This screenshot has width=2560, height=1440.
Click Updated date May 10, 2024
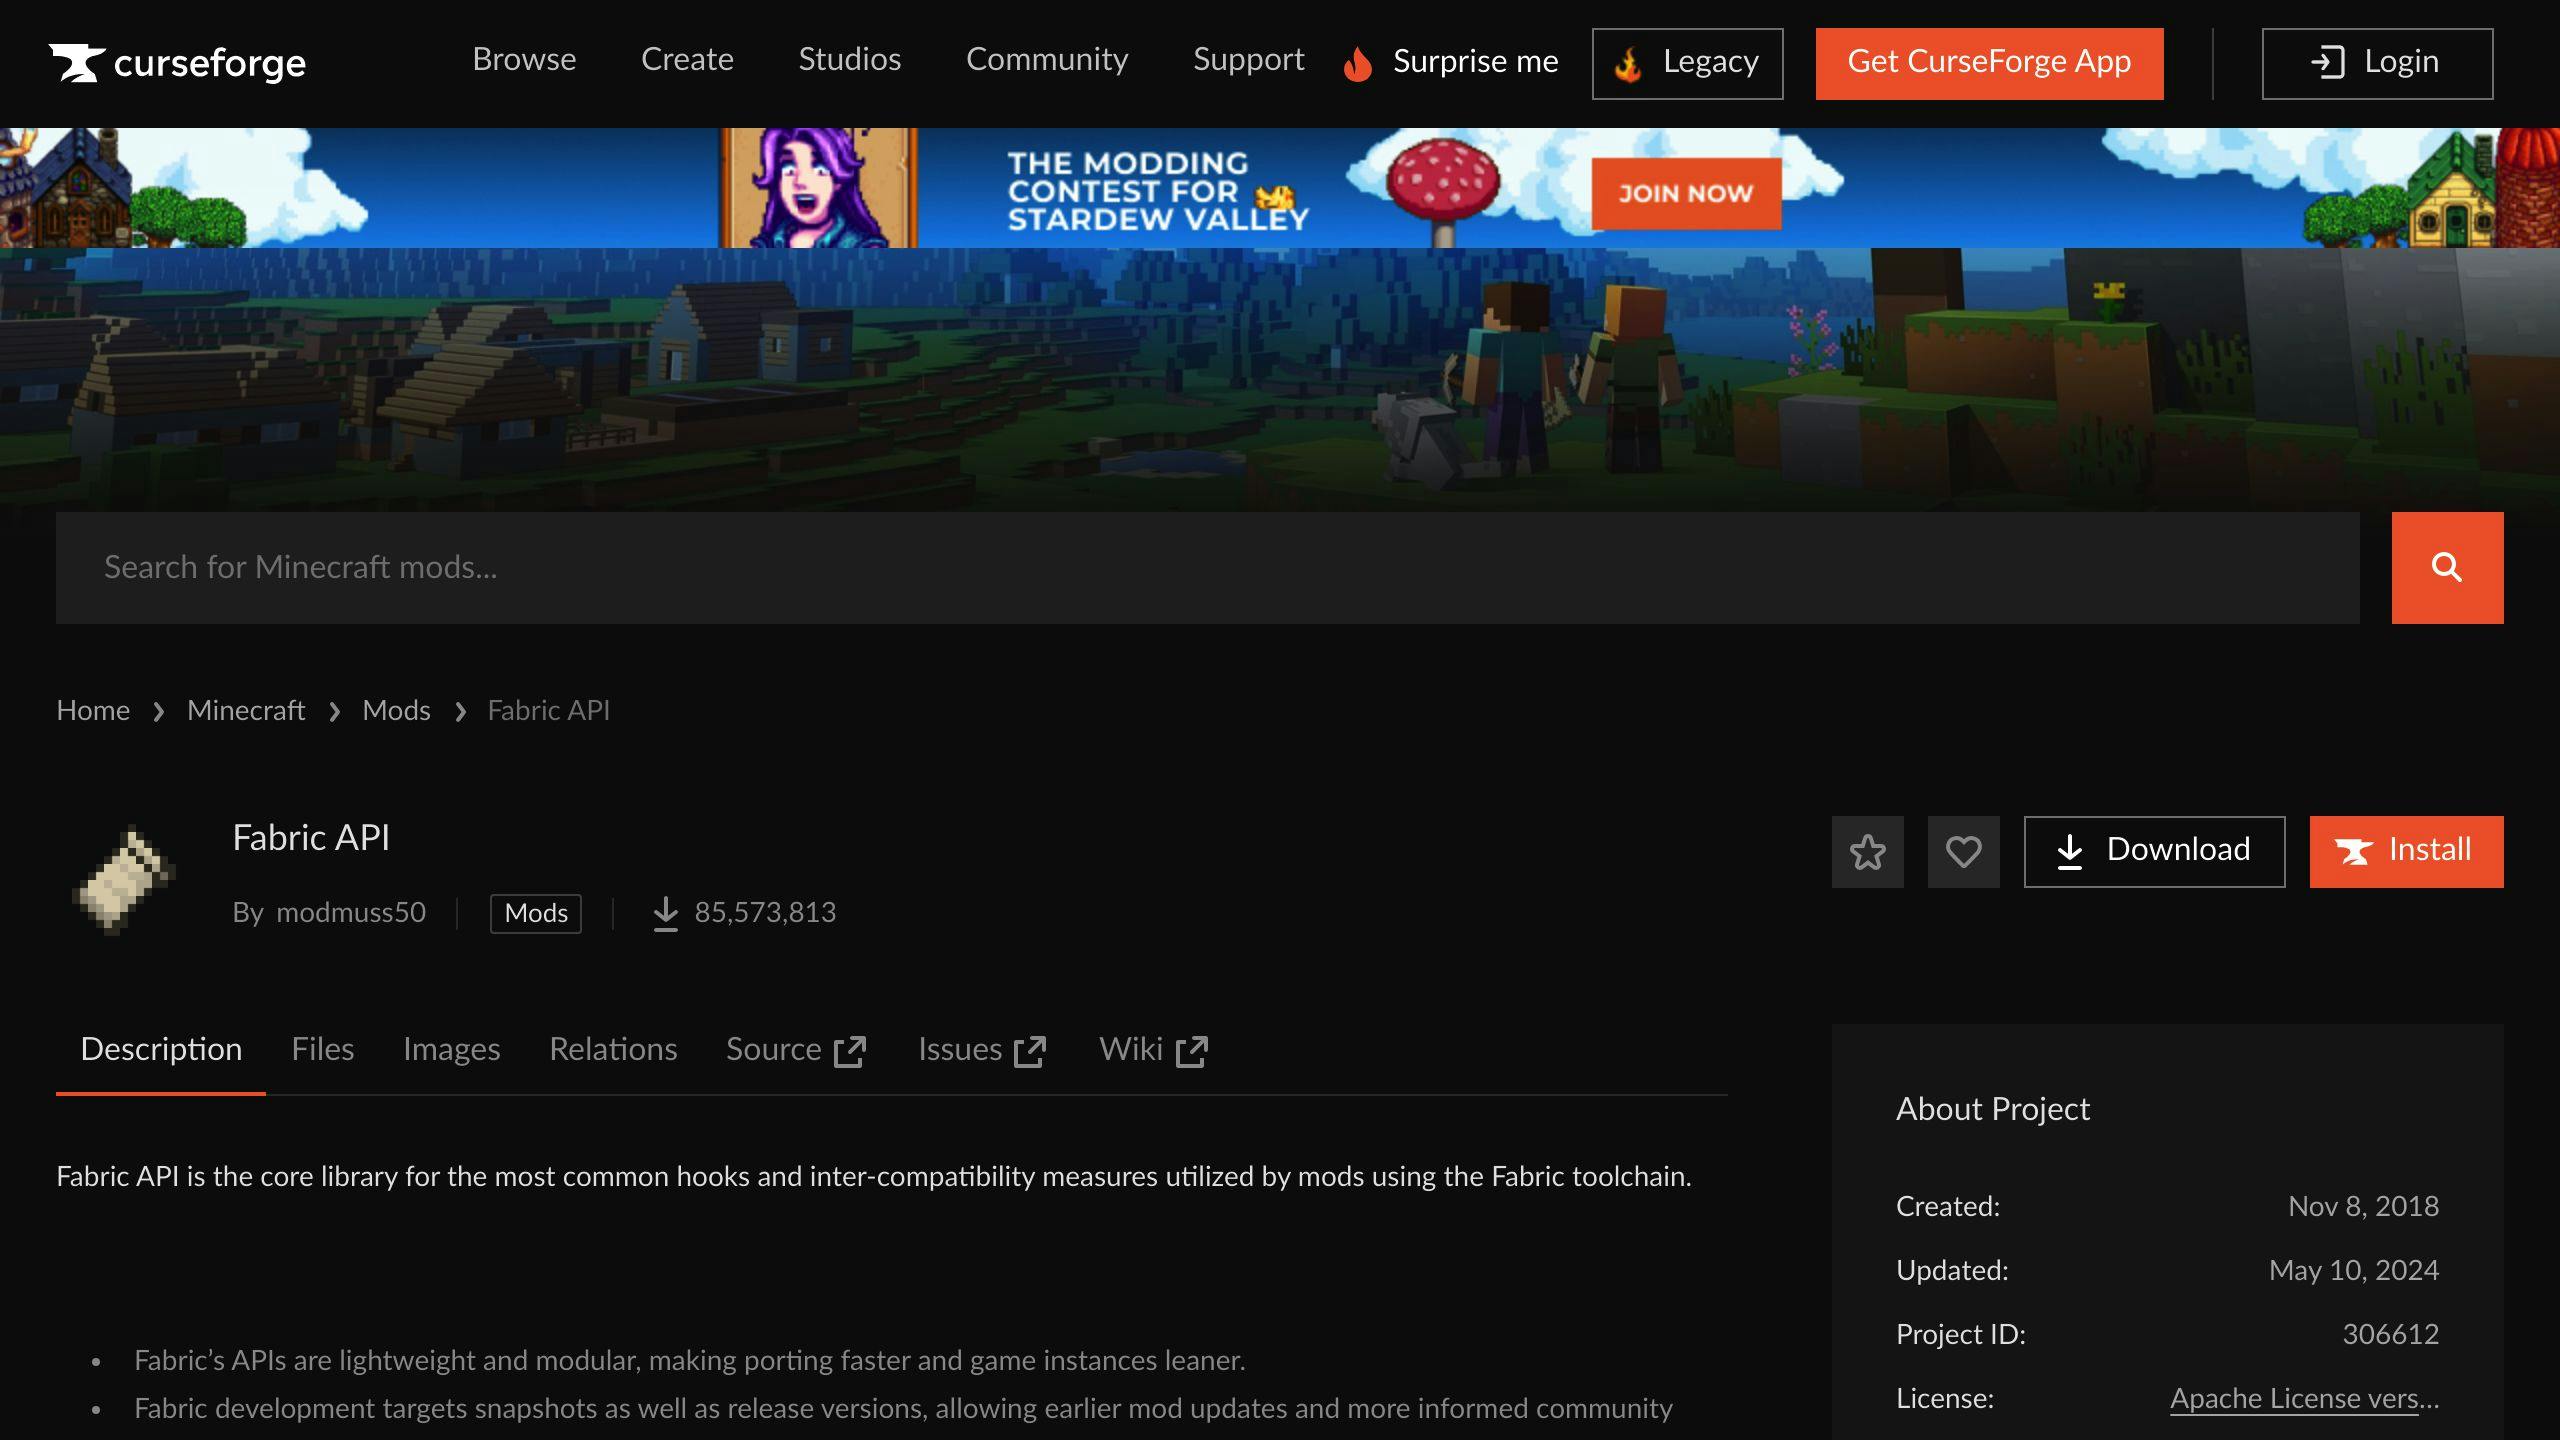click(x=2354, y=1271)
